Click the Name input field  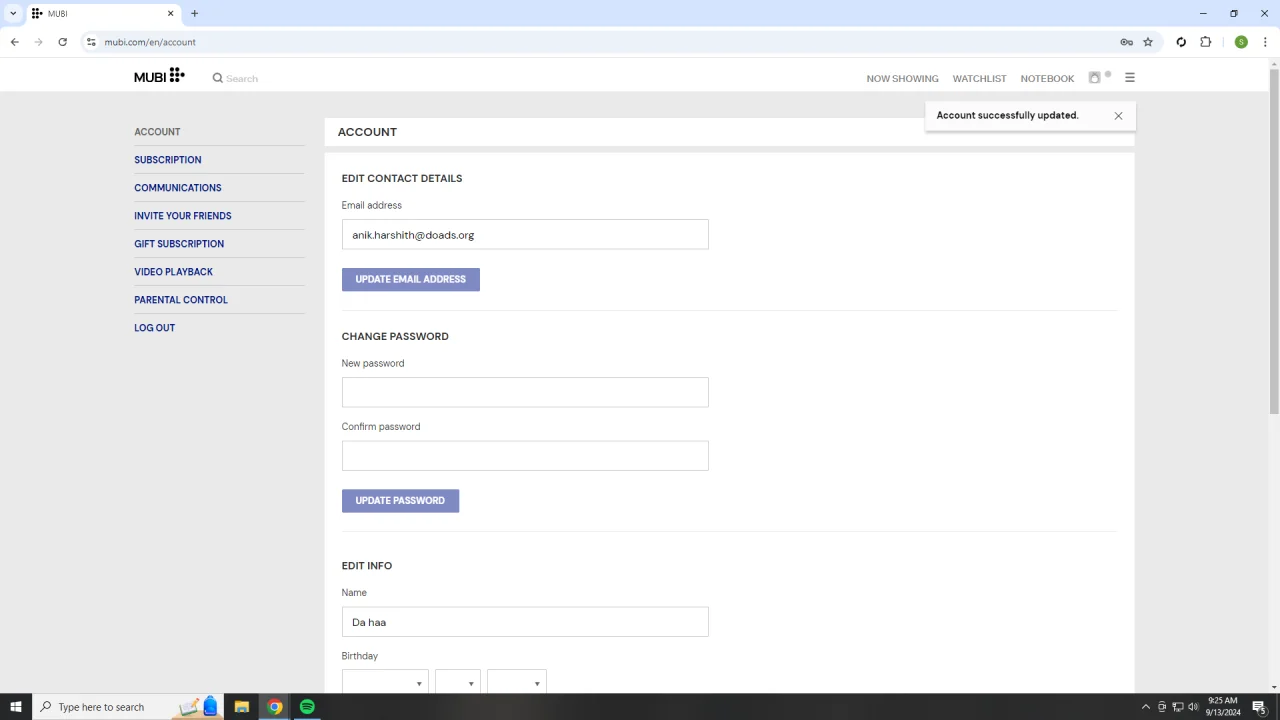[x=525, y=622]
